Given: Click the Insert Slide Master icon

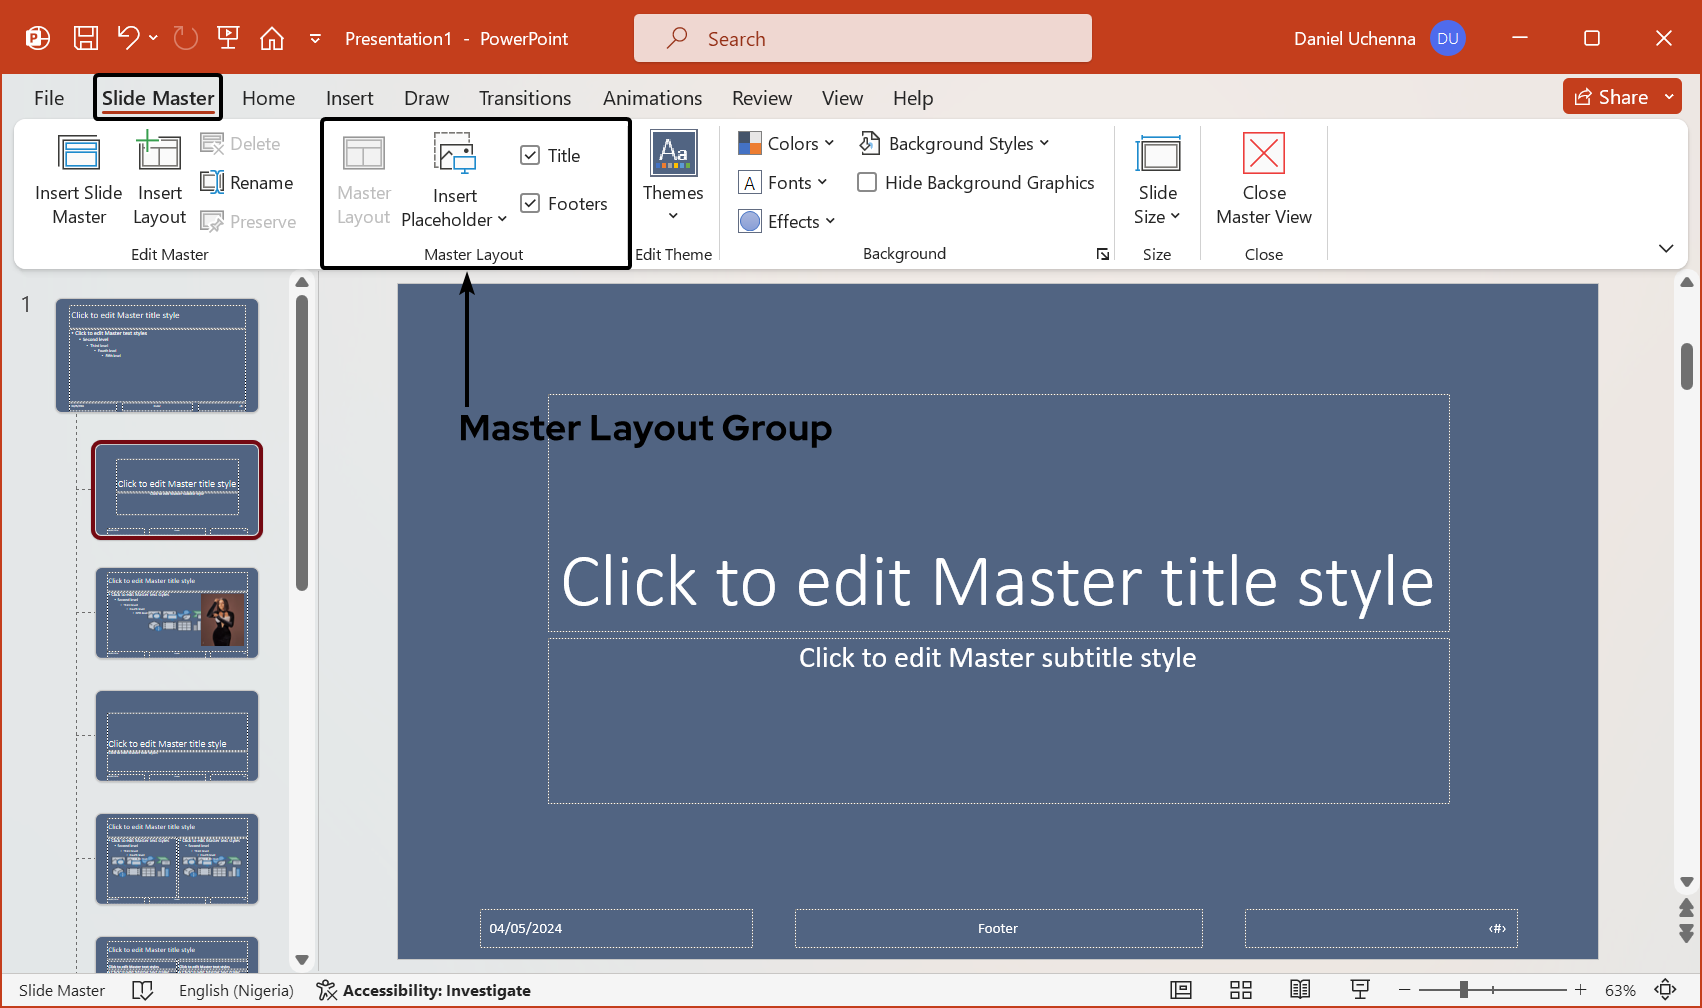Looking at the screenshot, I should coord(79,155).
